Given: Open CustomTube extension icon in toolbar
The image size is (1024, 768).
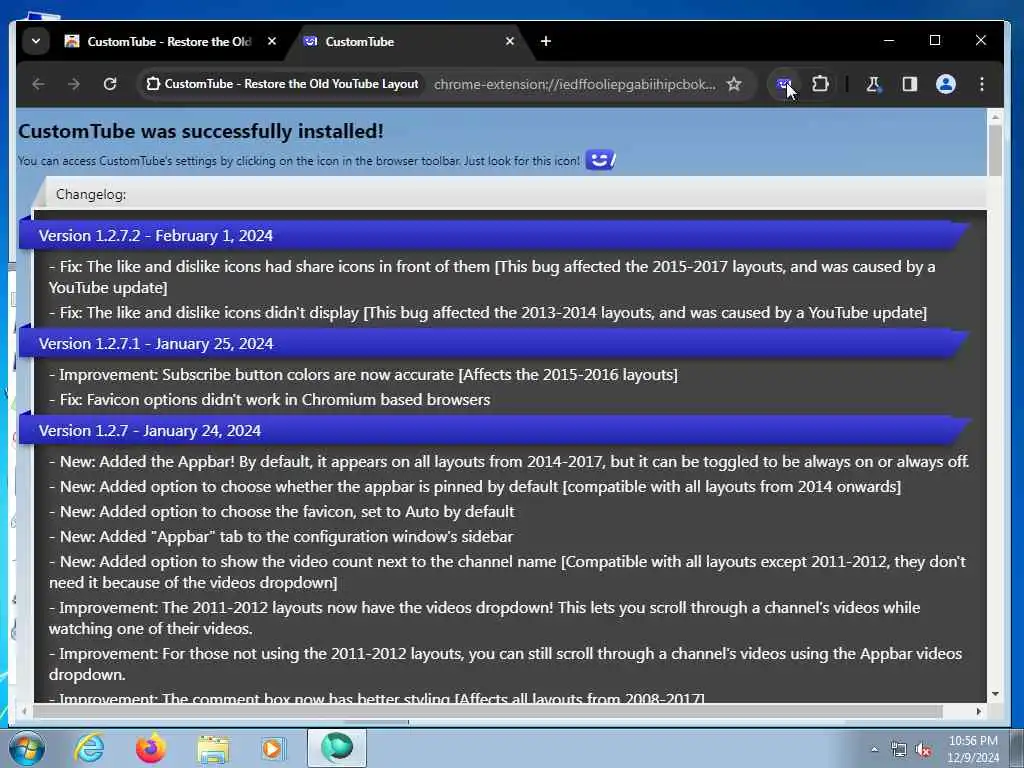Looking at the screenshot, I should pyautogui.click(x=784, y=84).
